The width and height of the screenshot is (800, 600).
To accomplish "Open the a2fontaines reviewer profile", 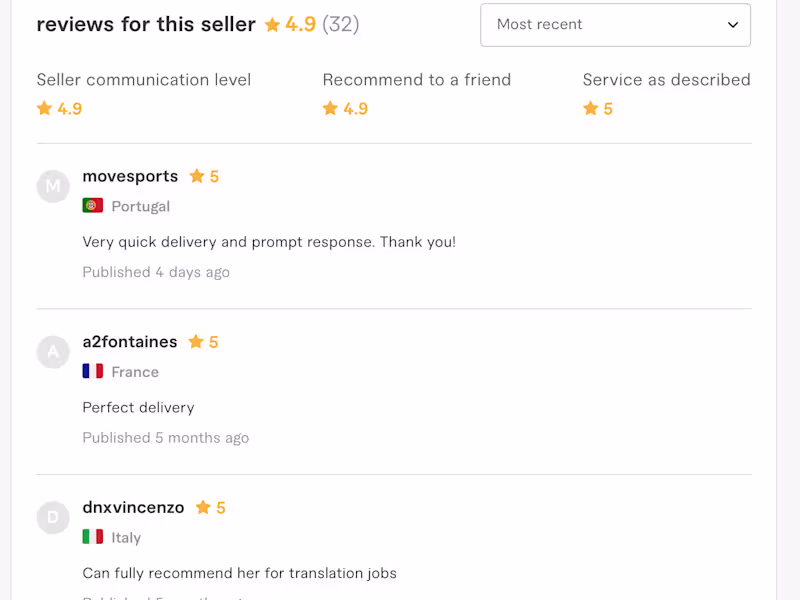I will pos(130,342).
